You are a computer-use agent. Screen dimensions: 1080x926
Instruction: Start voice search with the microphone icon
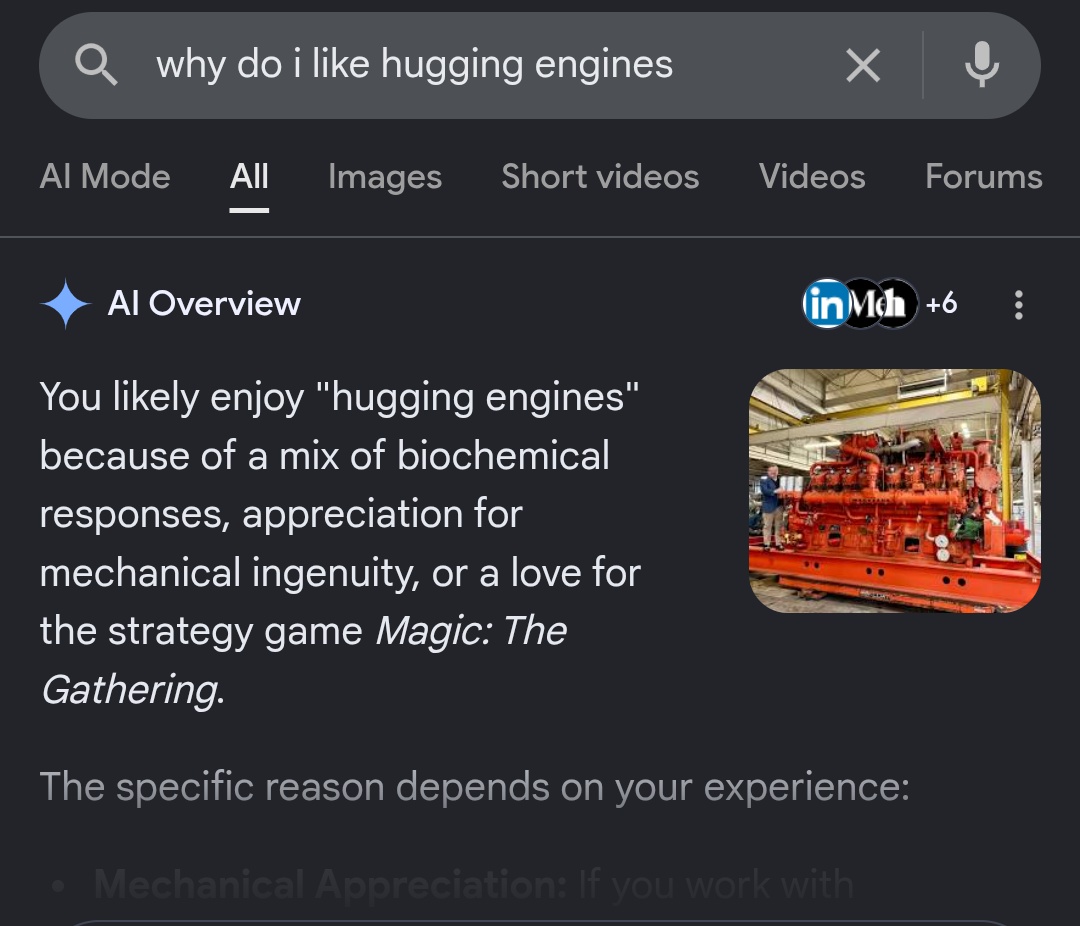pyautogui.click(x=982, y=65)
